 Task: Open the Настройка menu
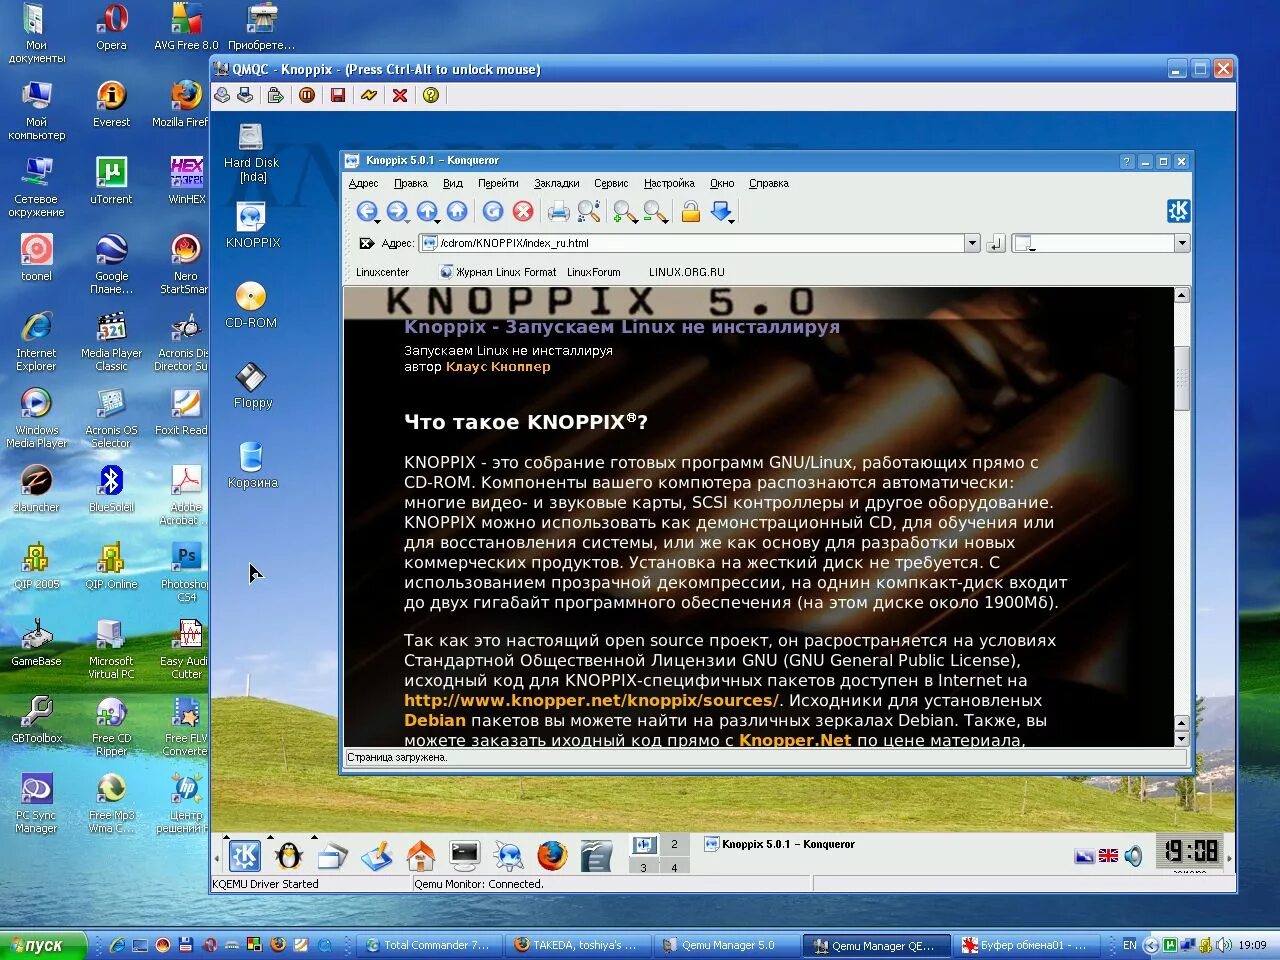tap(669, 183)
